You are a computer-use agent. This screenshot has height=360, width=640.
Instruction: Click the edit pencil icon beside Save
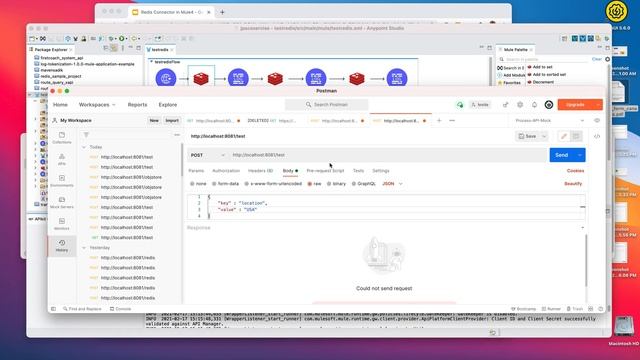(564, 136)
